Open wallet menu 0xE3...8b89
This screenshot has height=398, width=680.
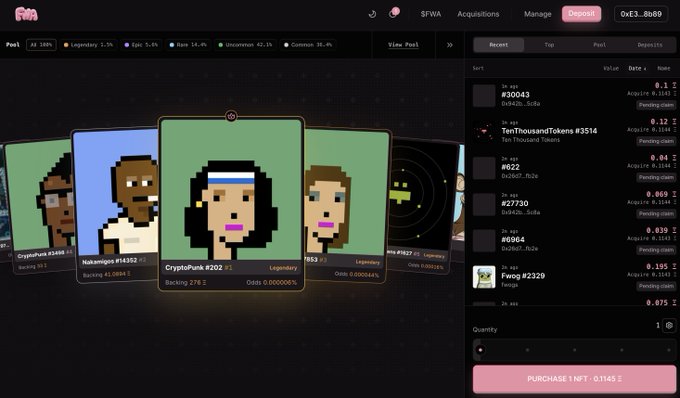click(x=641, y=14)
